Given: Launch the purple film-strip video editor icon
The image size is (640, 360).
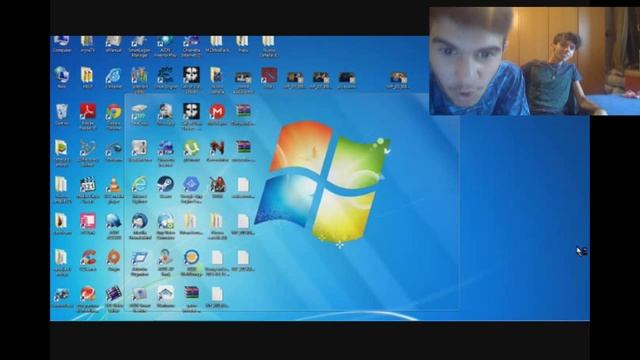Looking at the screenshot, I should 113,298.
